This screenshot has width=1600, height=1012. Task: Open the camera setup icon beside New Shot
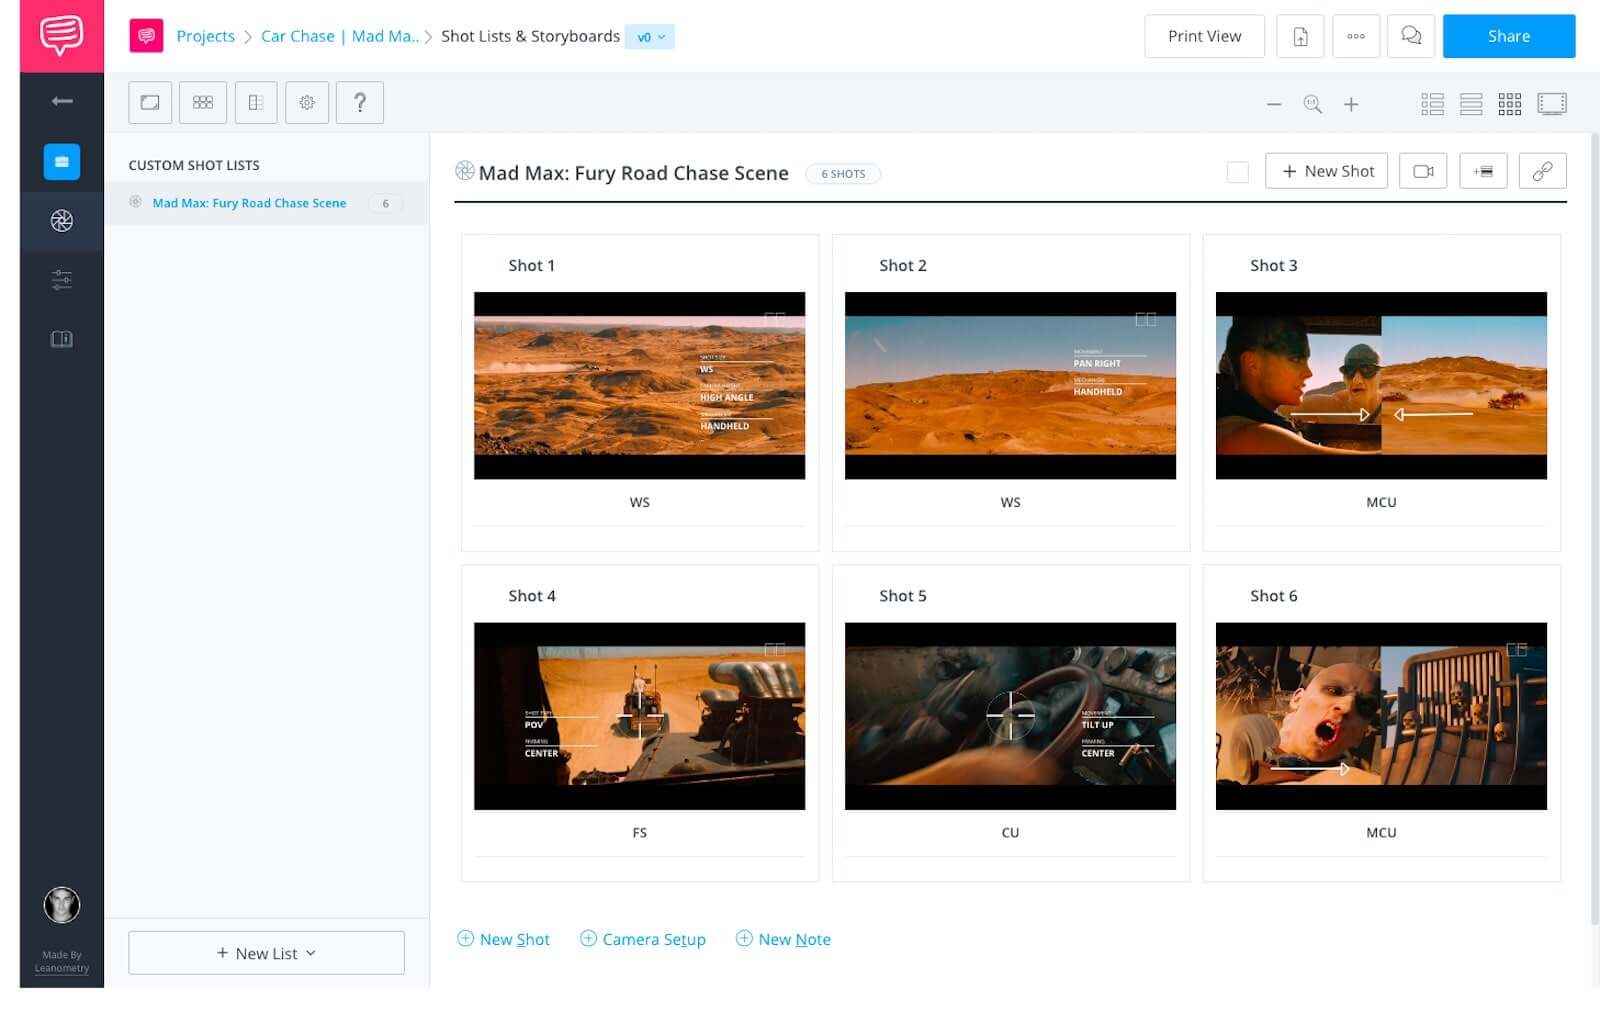(1422, 170)
